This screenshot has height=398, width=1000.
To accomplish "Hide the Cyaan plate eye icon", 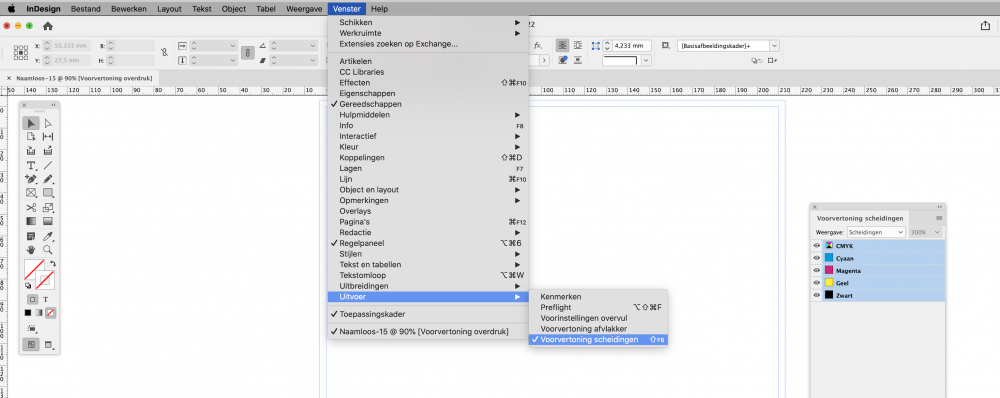I will pyautogui.click(x=816, y=258).
